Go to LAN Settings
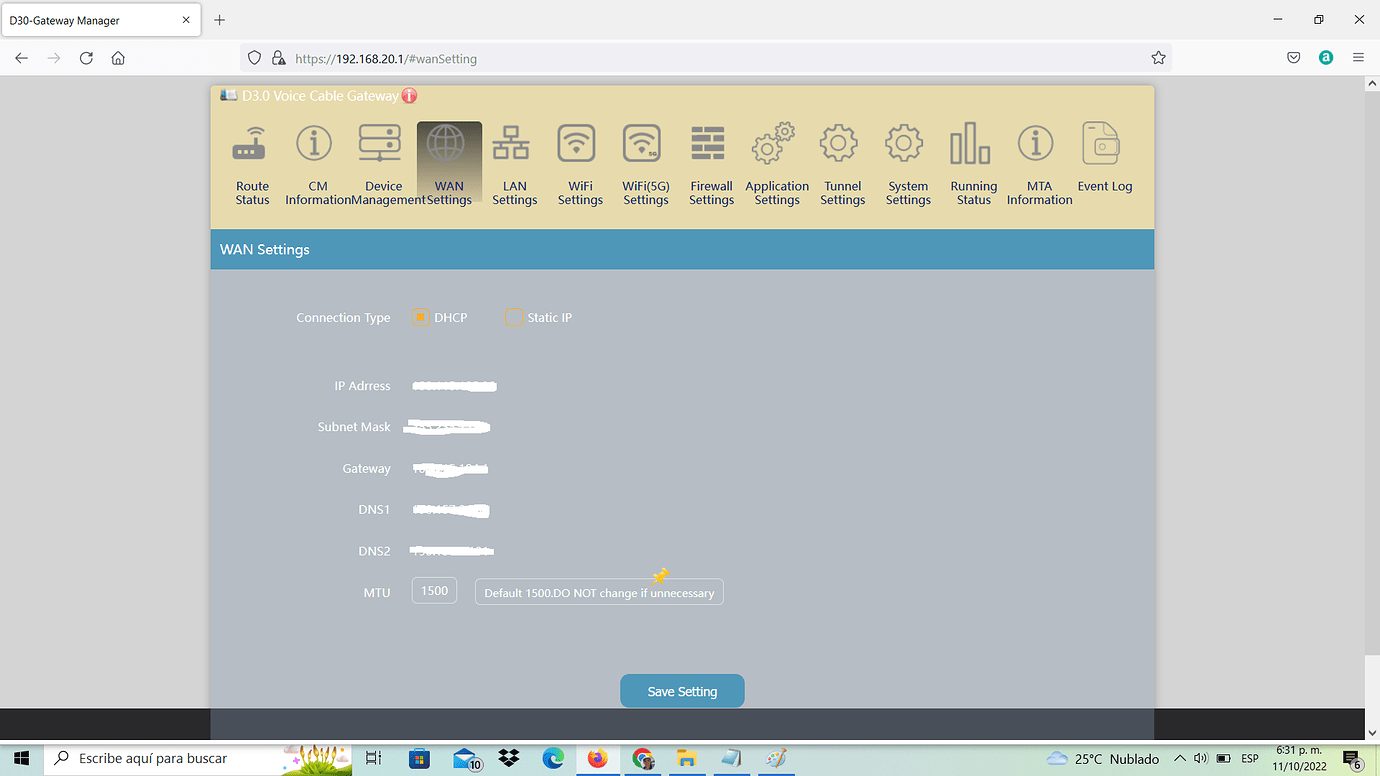Image resolution: width=1380 pixels, height=776 pixels. (x=514, y=162)
